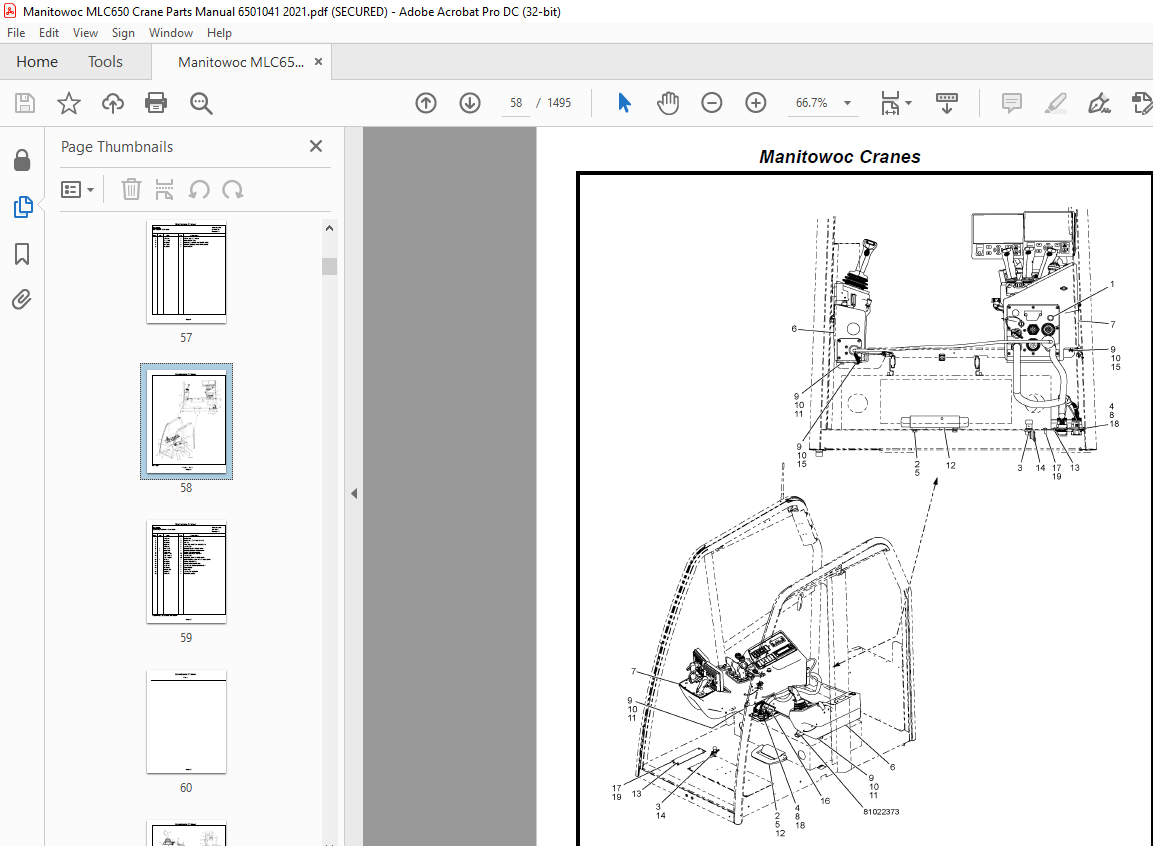The height and width of the screenshot is (846, 1153).
Task: Activate the Hand pan tool
Action: point(668,103)
